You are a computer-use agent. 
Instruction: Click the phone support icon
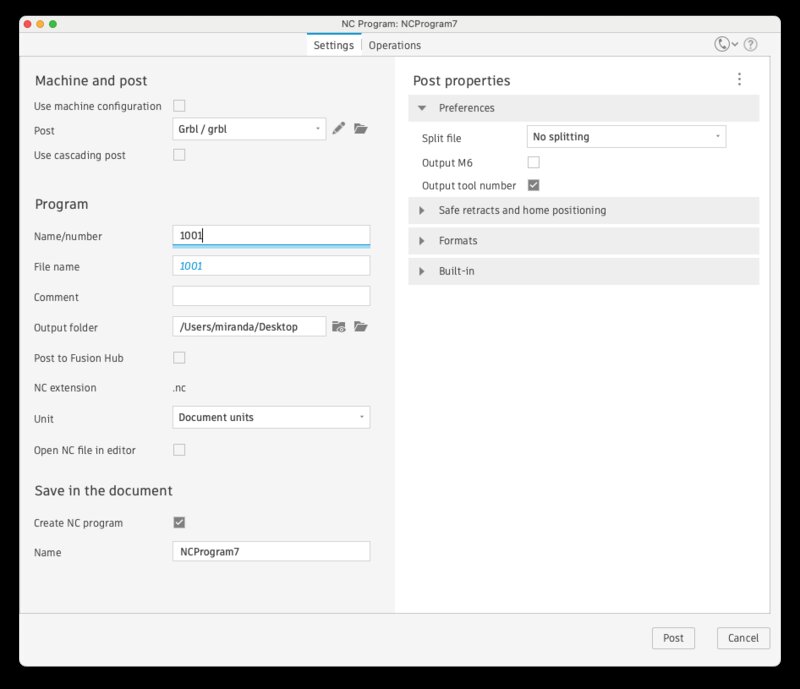(x=722, y=45)
